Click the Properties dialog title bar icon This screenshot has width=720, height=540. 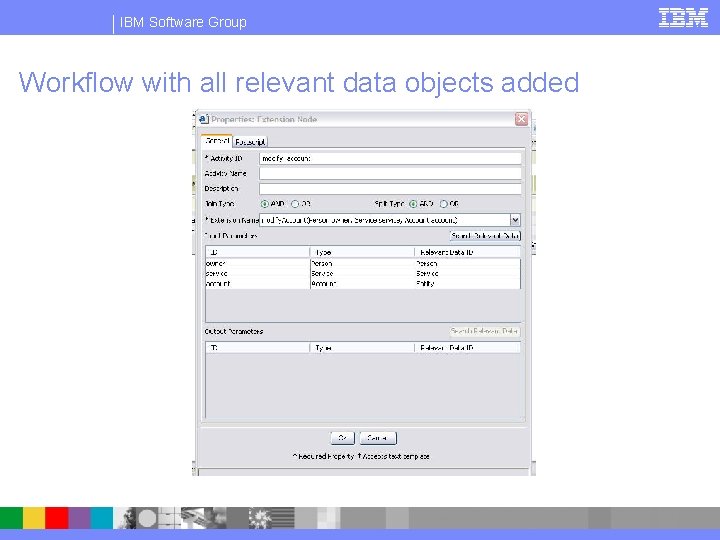click(204, 119)
